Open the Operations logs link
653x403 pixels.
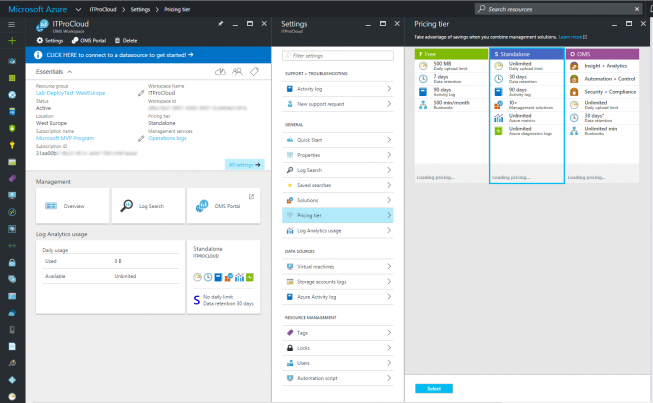pos(167,138)
